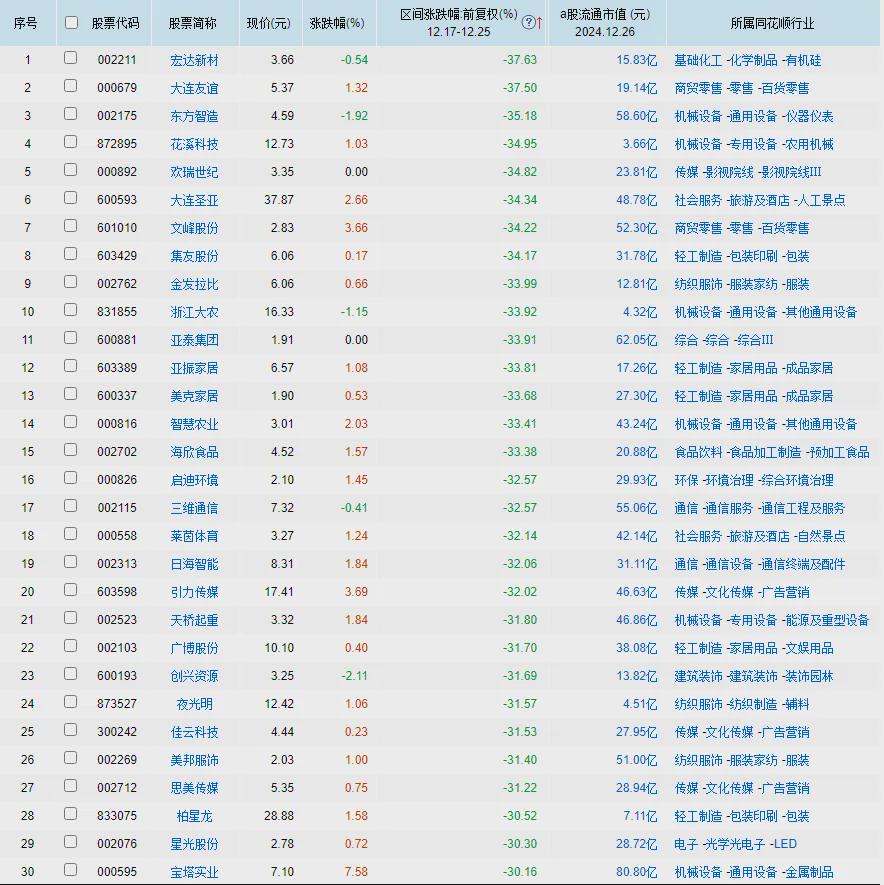Click market value 15.83亿
This screenshot has width=884, height=885.
coord(636,60)
